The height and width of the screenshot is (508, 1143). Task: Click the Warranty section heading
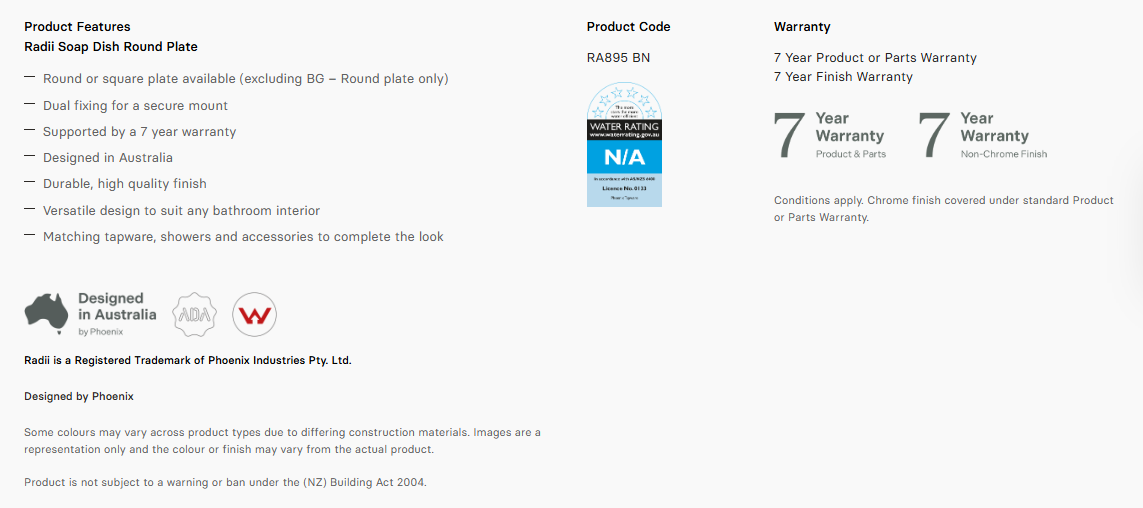click(x=802, y=27)
